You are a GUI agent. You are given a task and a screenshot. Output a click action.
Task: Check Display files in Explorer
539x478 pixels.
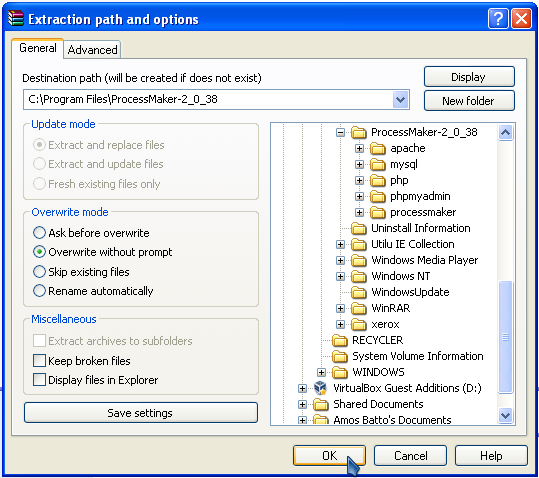[39, 380]
